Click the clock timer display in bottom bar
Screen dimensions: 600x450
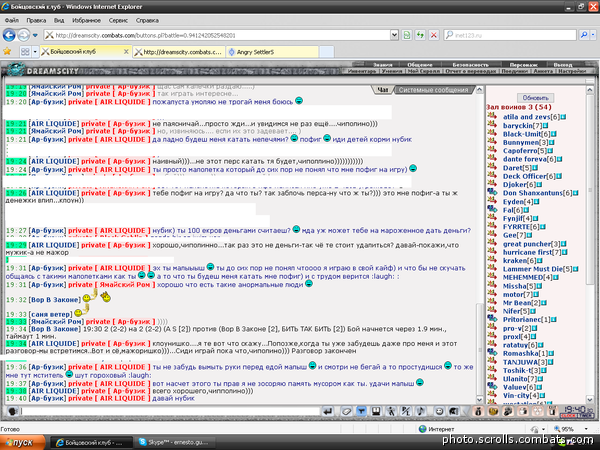577,411
